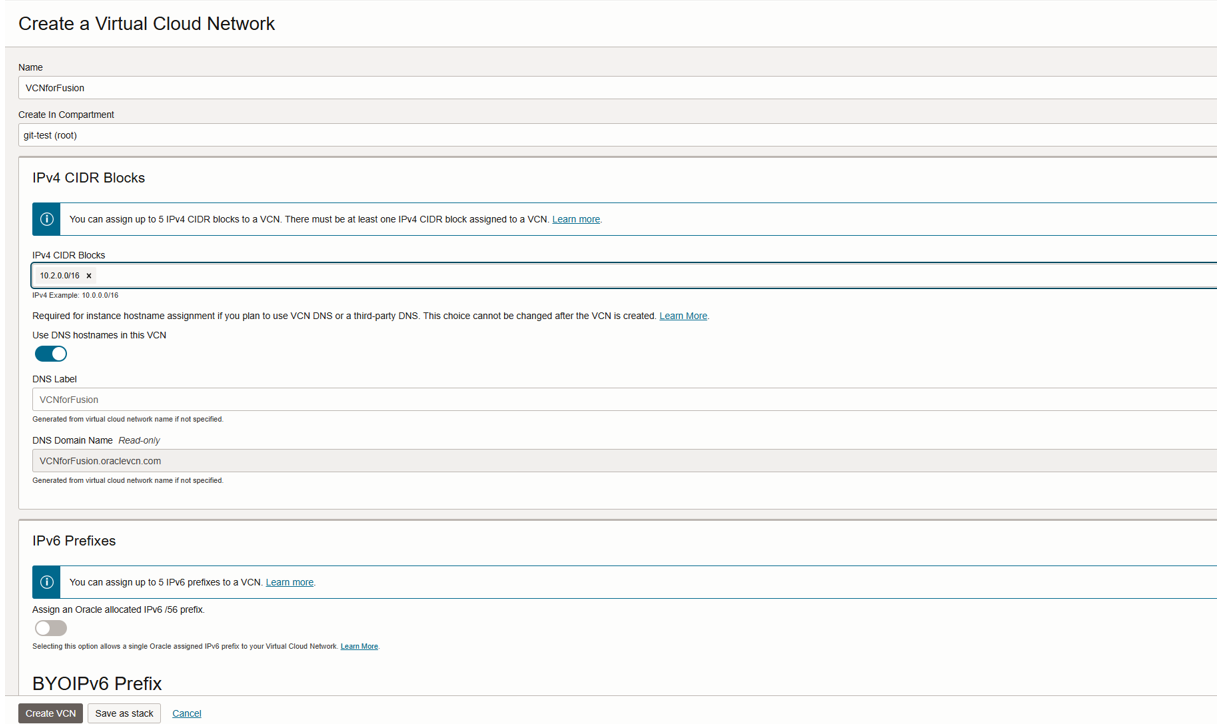The width and height of the screenshot is (1221, 724).
Task: Click the info icon in IPv6 Prefixes banner
Action: 46,582
